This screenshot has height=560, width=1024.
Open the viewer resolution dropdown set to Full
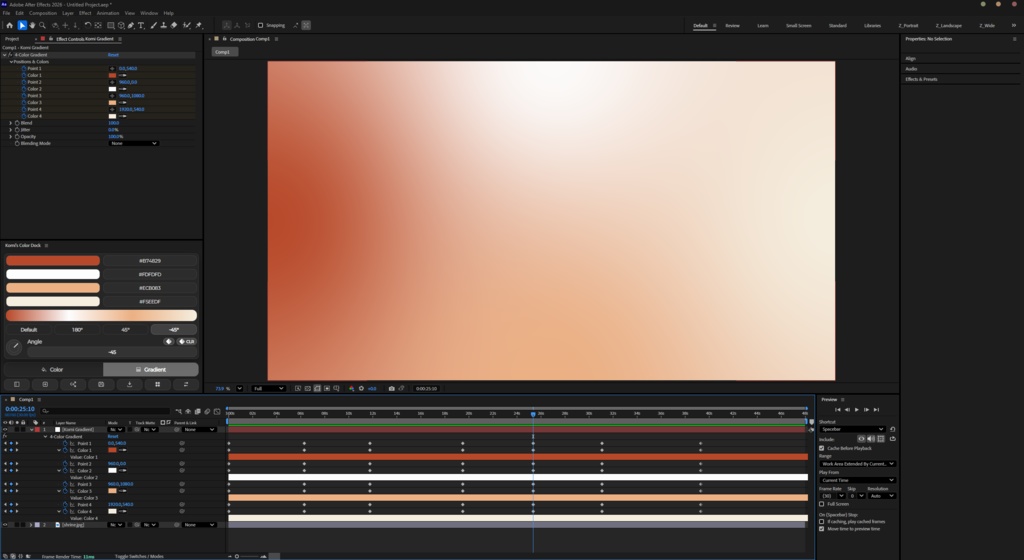(x=268, y=388)
